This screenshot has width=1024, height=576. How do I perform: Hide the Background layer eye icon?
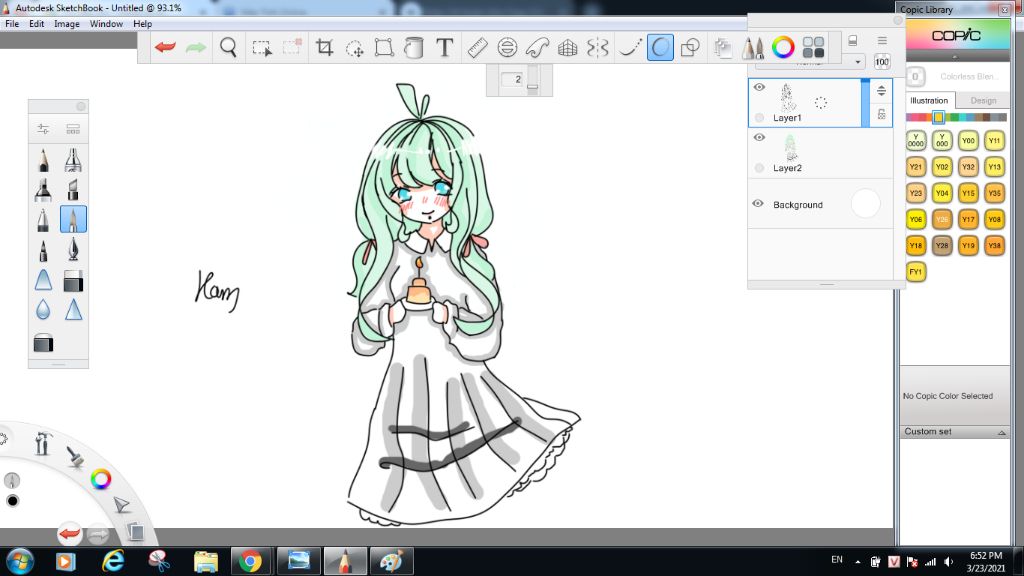click(758, 204)
